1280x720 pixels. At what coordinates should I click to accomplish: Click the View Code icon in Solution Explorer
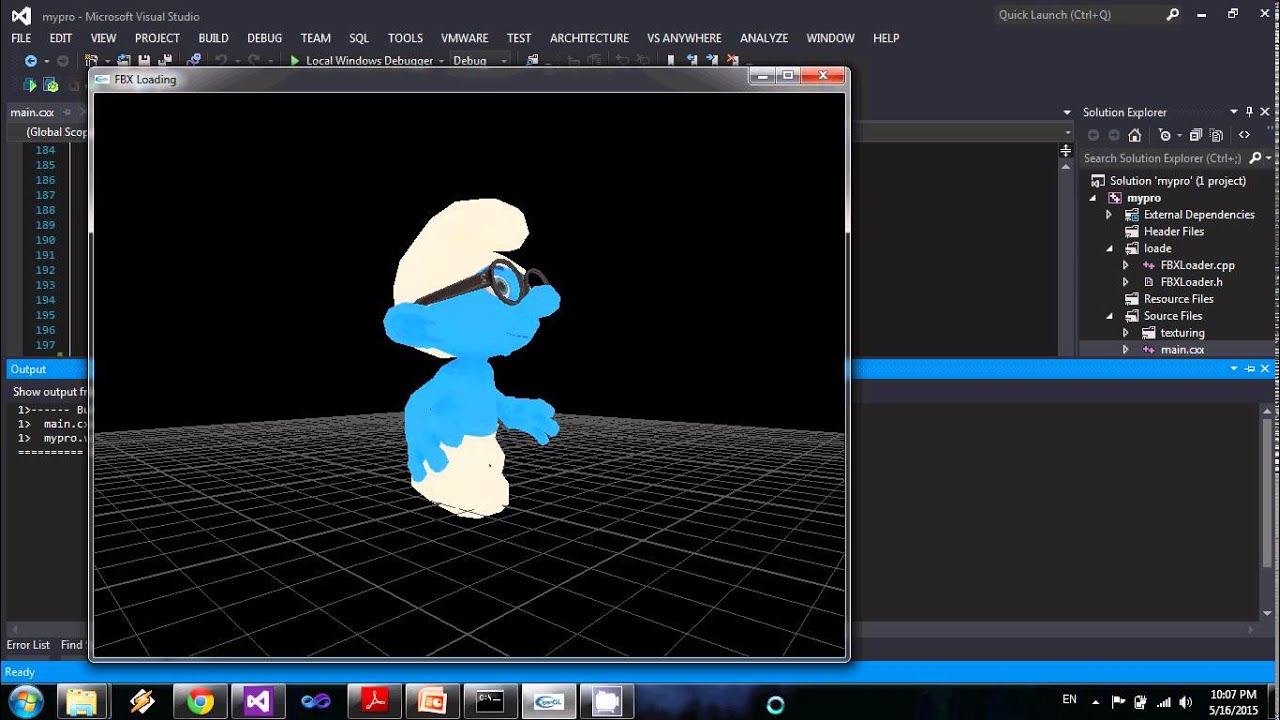pyautogui.click(x=1244, y=135)
